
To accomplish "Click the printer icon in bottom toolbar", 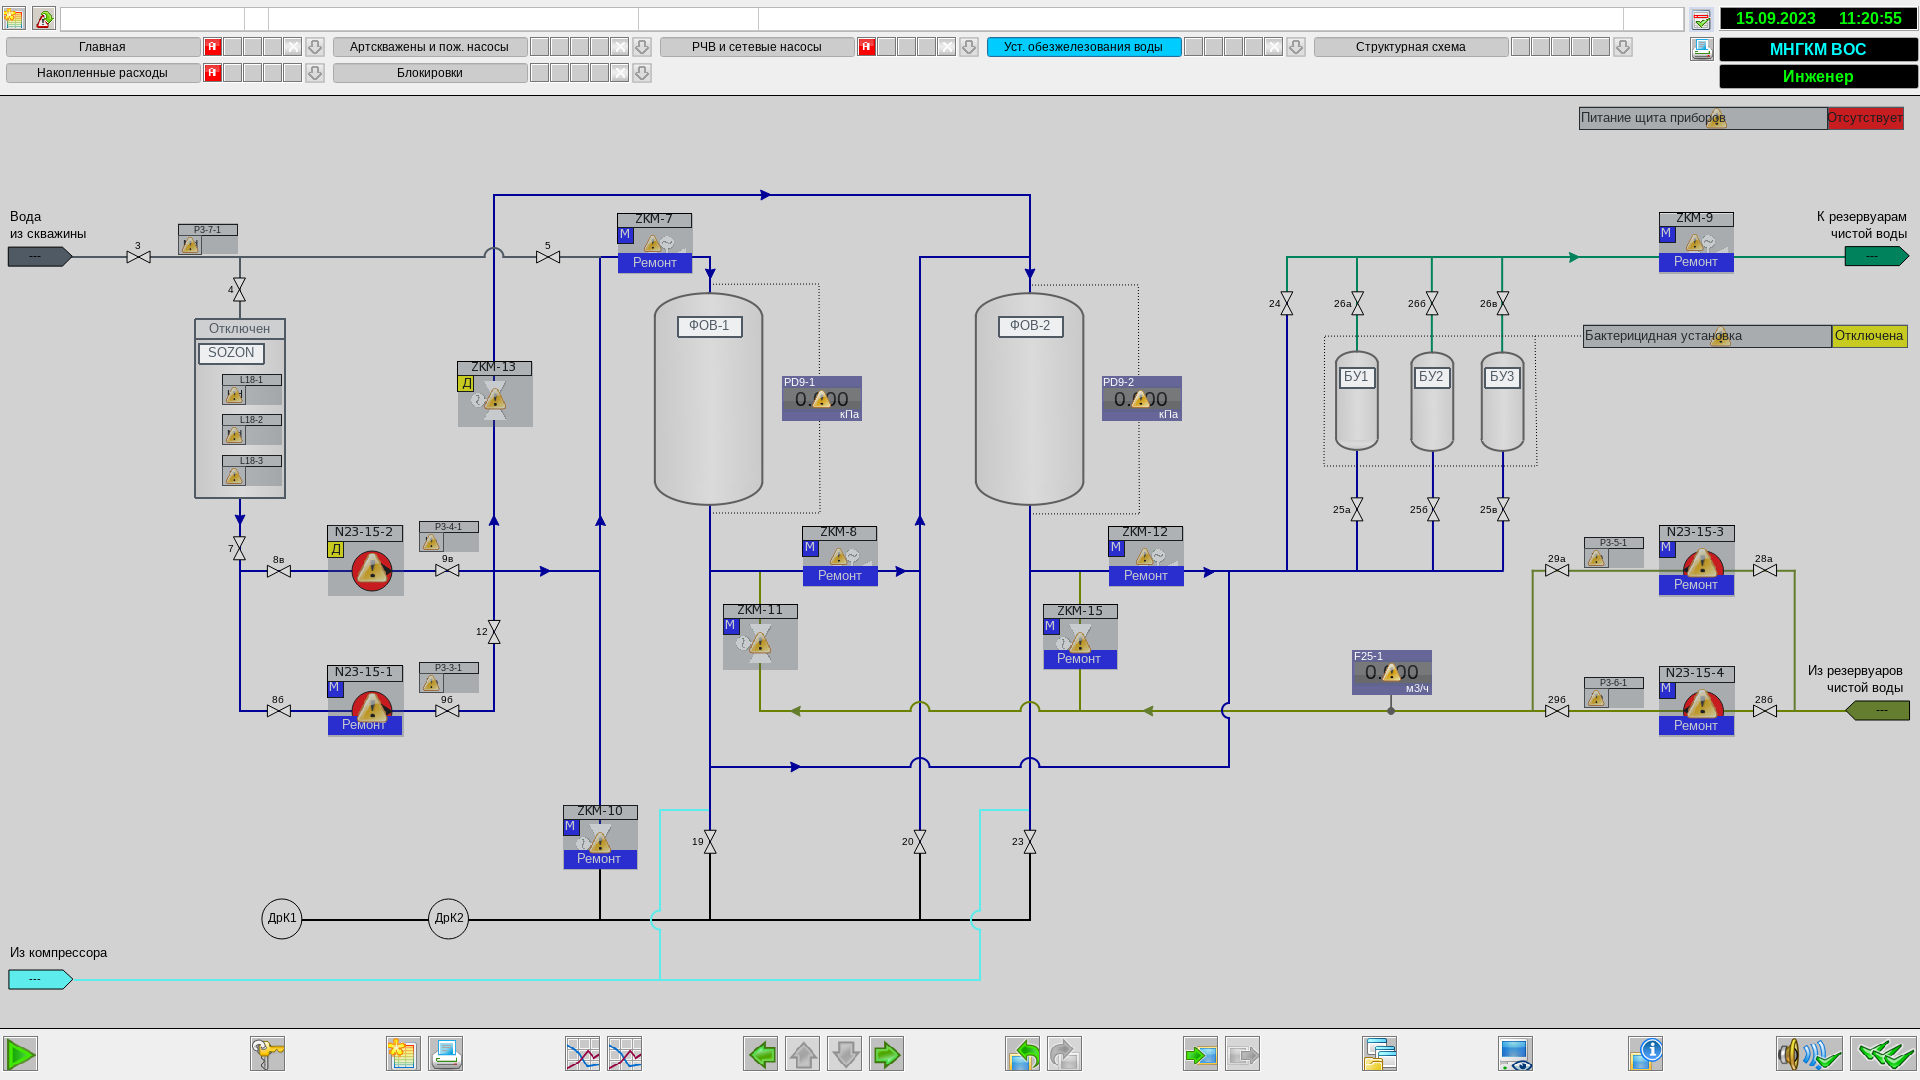I will point(445,1054).
